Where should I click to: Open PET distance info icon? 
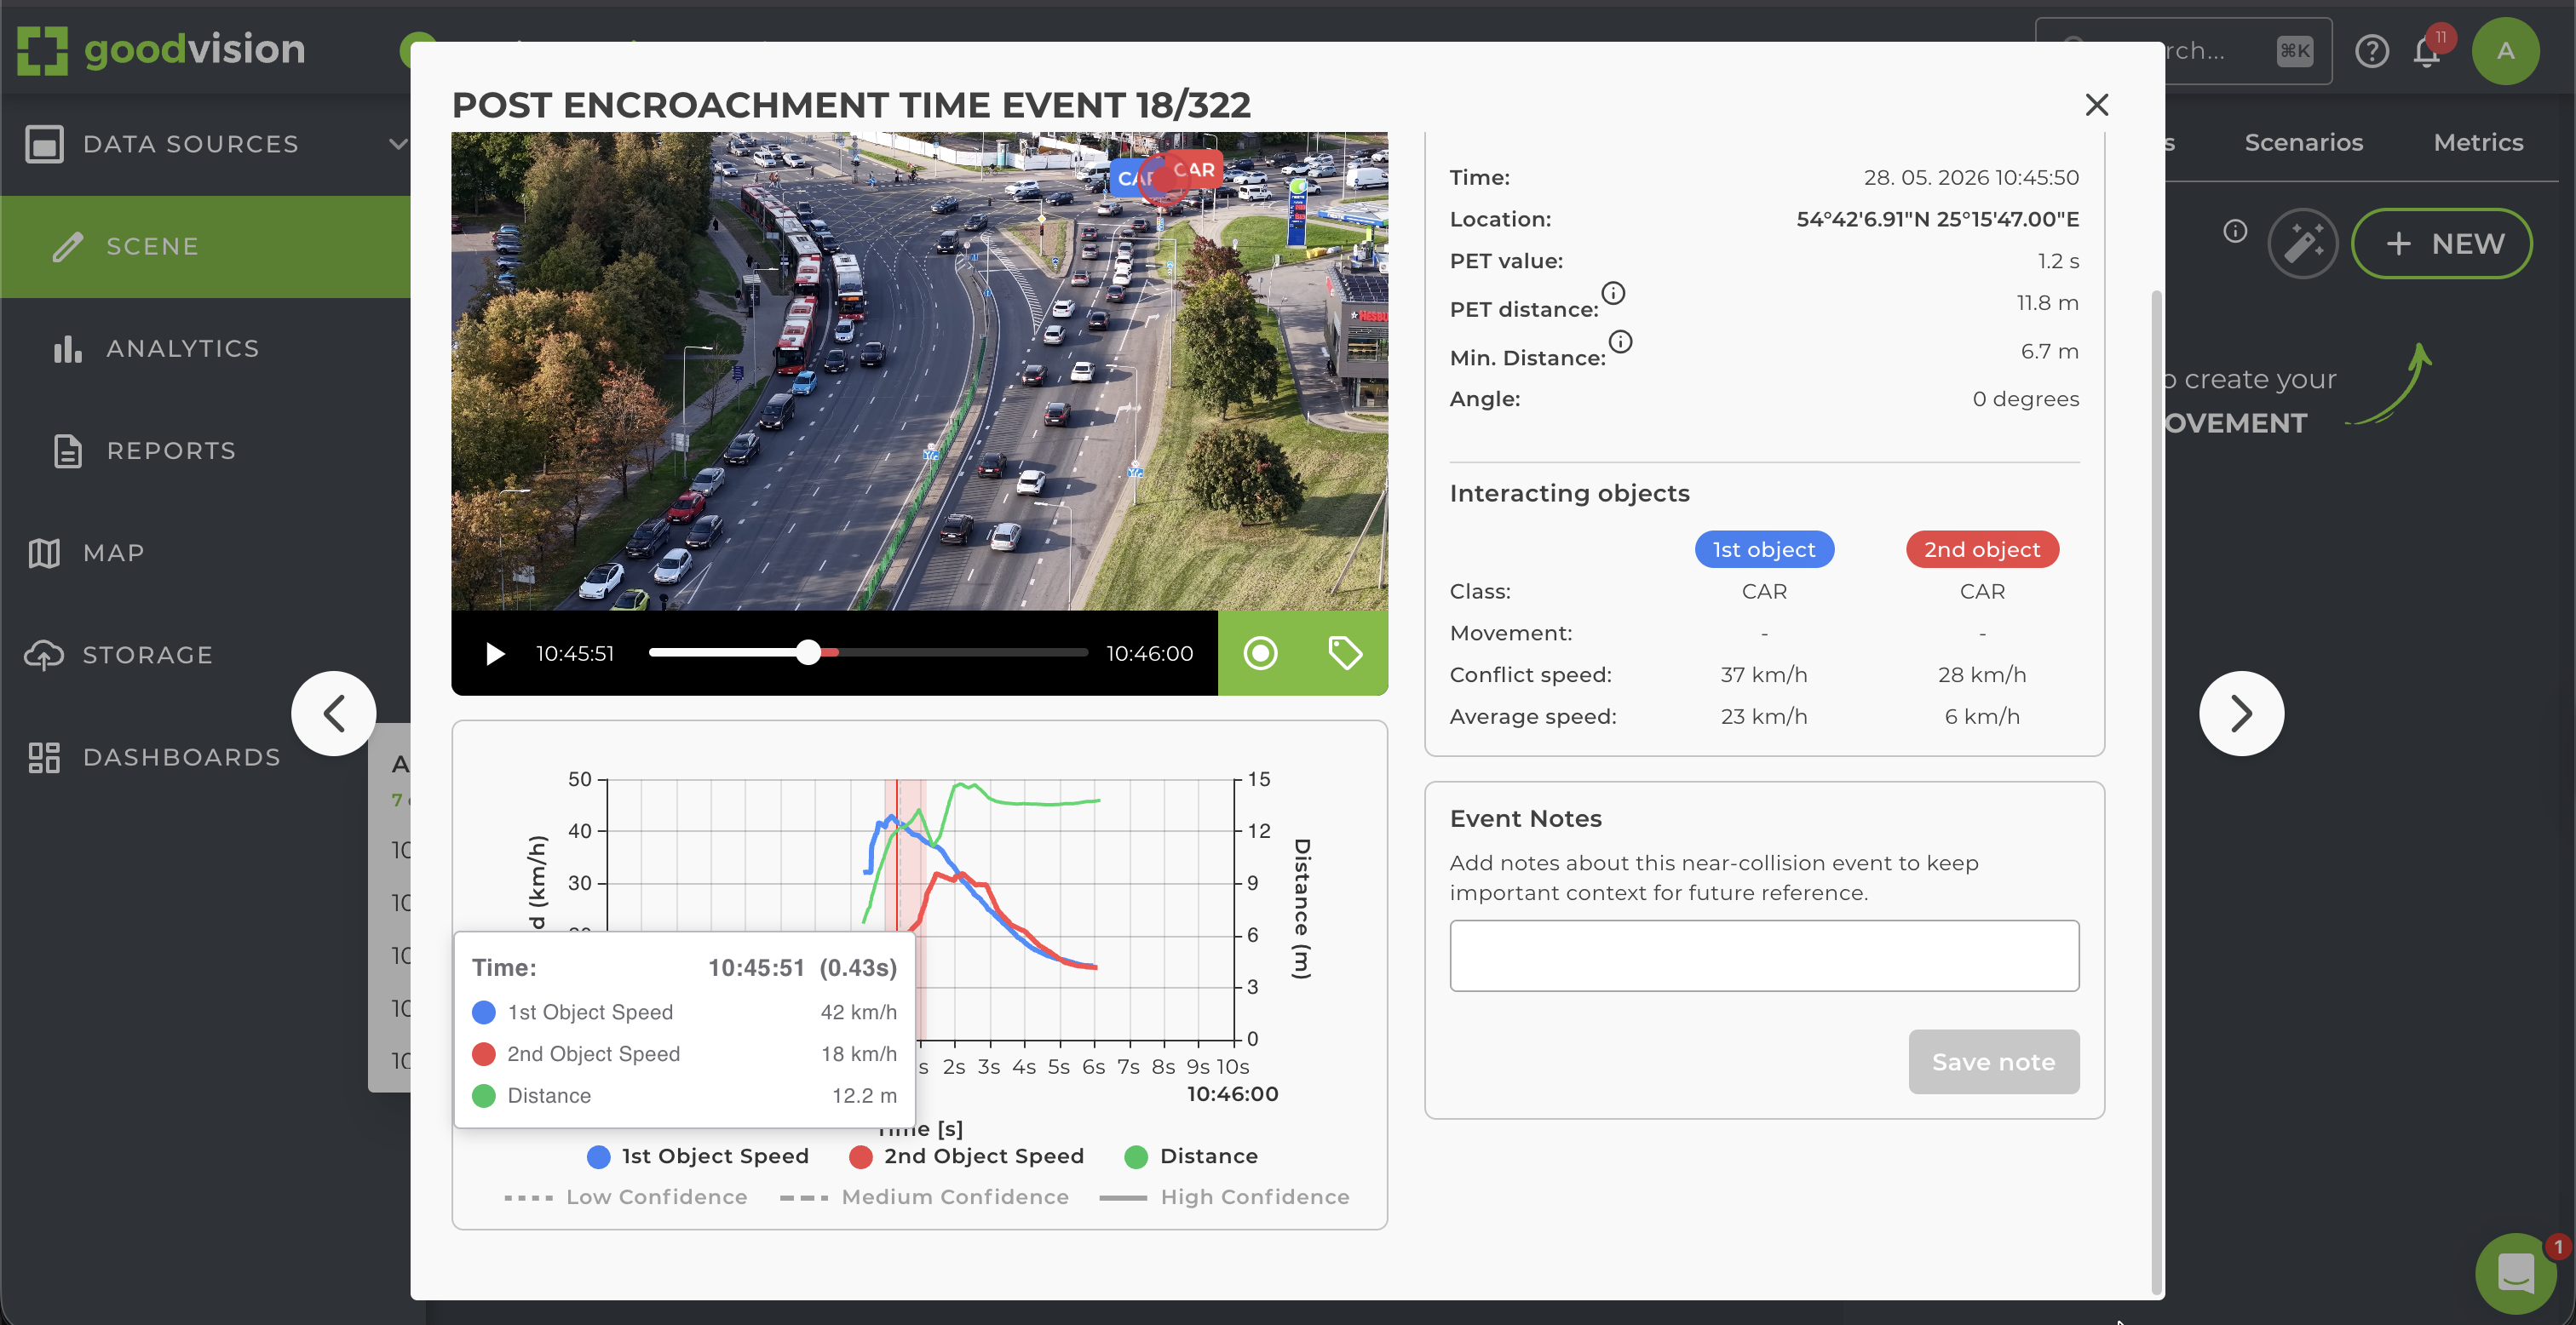click(1613, 293)
